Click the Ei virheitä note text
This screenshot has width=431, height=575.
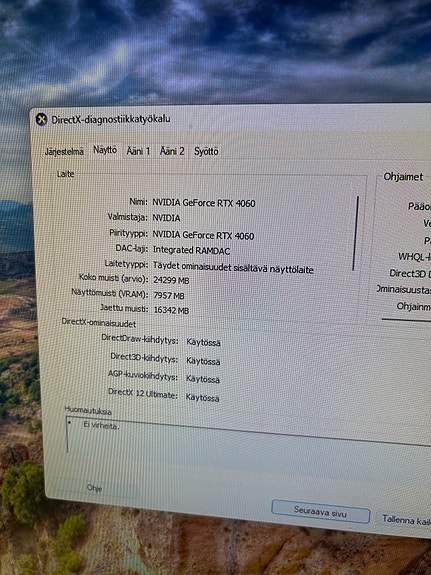(101, 425)
